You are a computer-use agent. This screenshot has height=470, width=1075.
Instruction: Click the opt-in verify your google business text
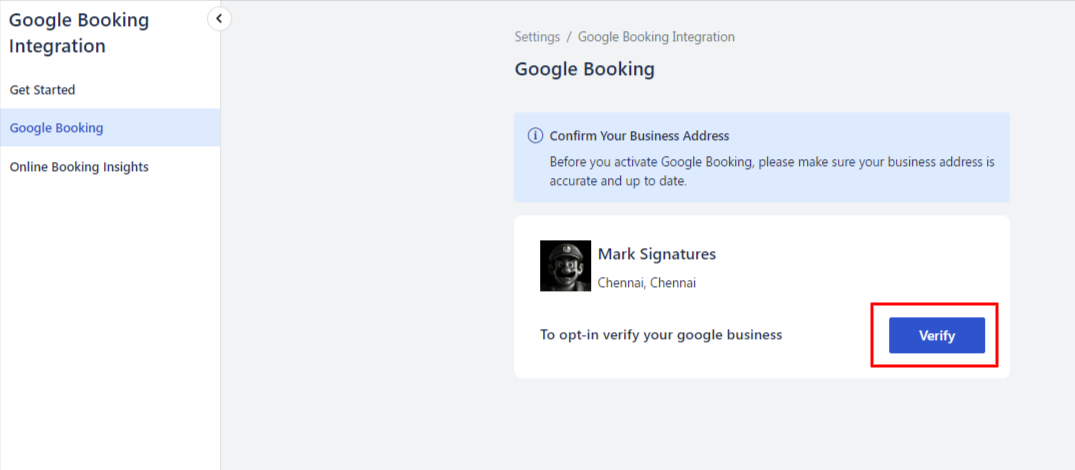click(x=661, y=335)
